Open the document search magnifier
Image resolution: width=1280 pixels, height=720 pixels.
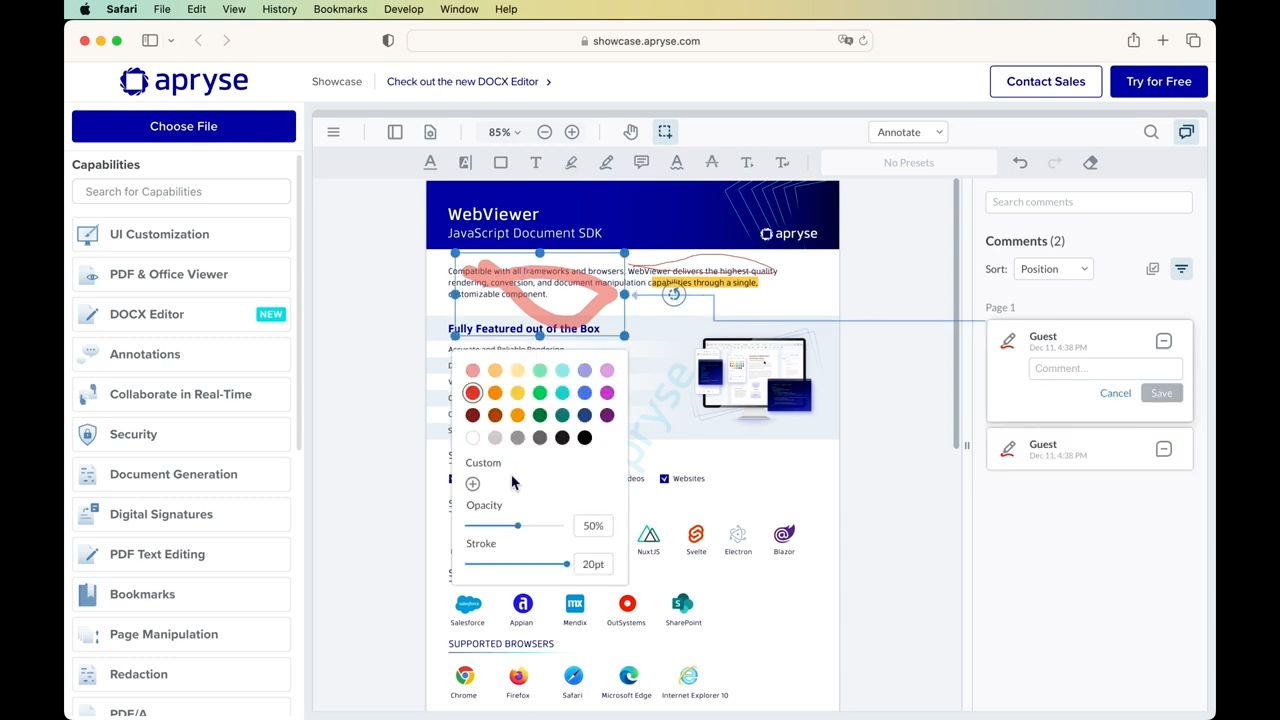coord(1151,132)
